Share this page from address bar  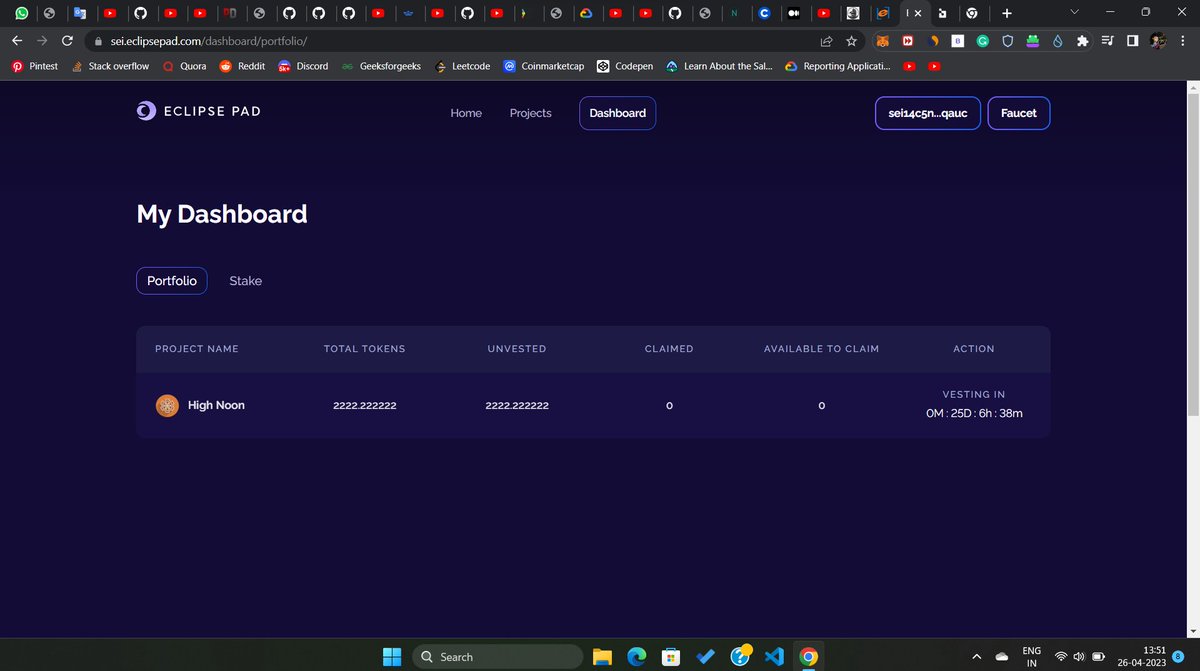tap(827, 41)
